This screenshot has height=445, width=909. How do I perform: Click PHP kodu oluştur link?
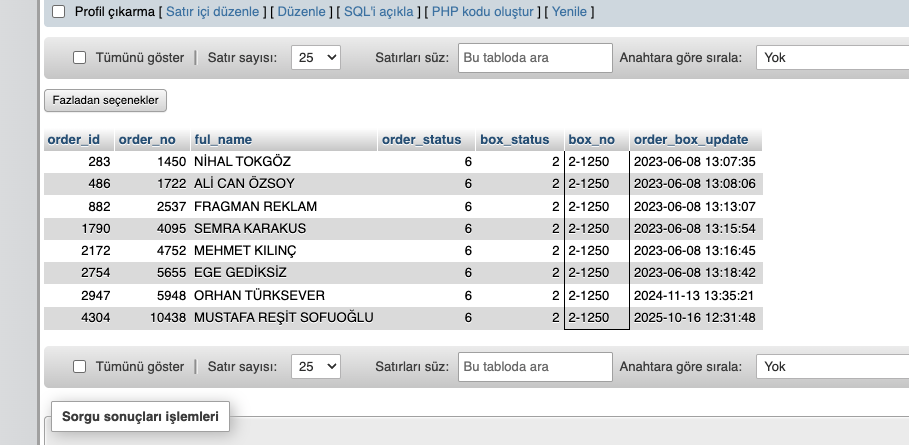pos(483,12)
